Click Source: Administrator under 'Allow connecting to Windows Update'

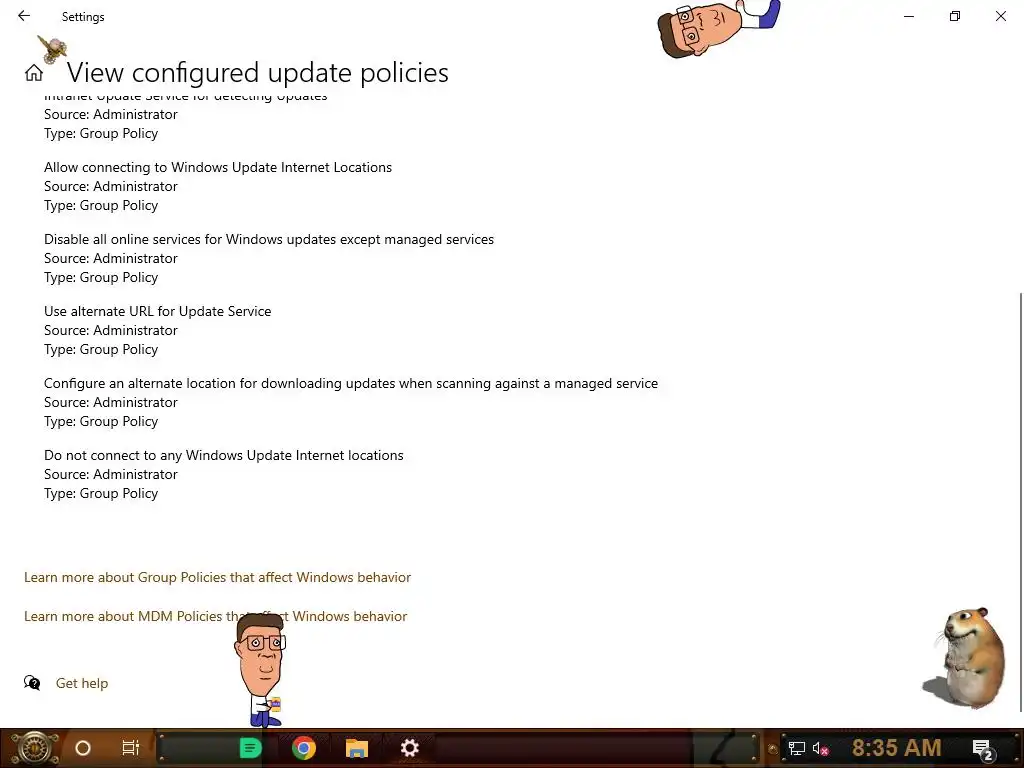pyautogui.click(x=110, y=186)
